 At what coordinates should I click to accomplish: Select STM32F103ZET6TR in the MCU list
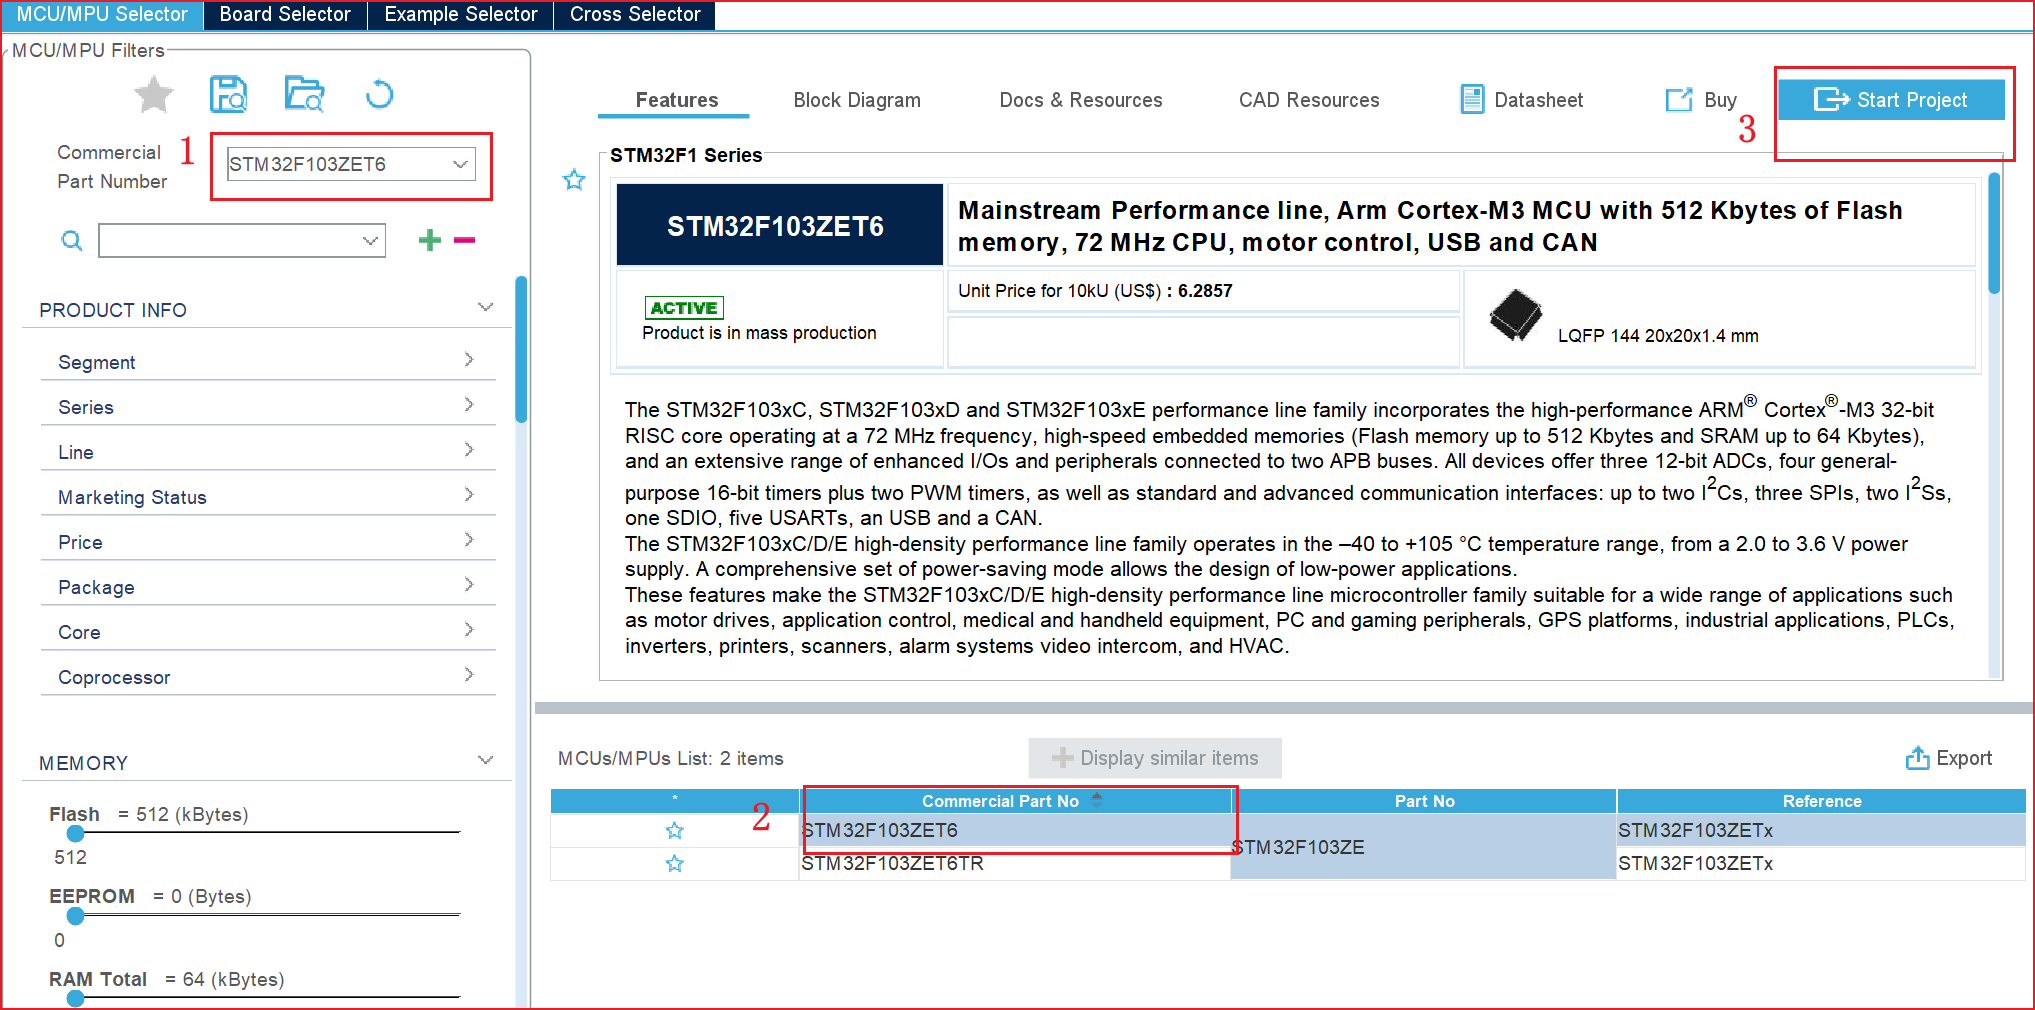[1015, 864]
